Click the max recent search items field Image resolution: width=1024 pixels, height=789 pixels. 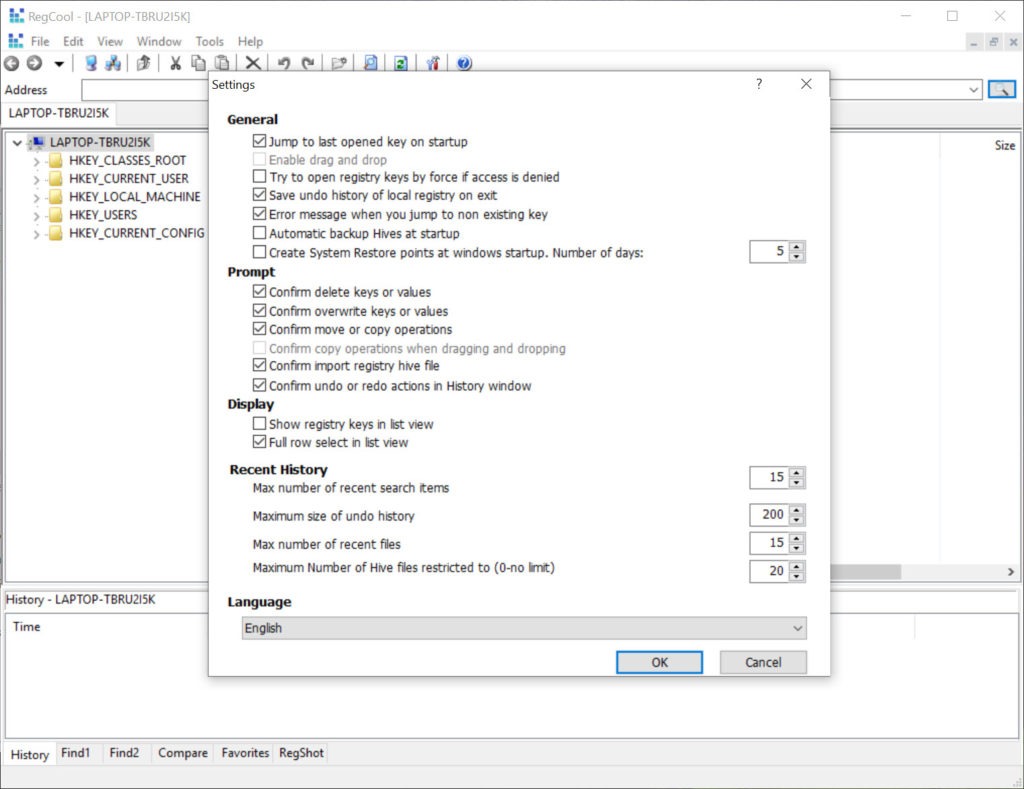[x=769, y=477]
